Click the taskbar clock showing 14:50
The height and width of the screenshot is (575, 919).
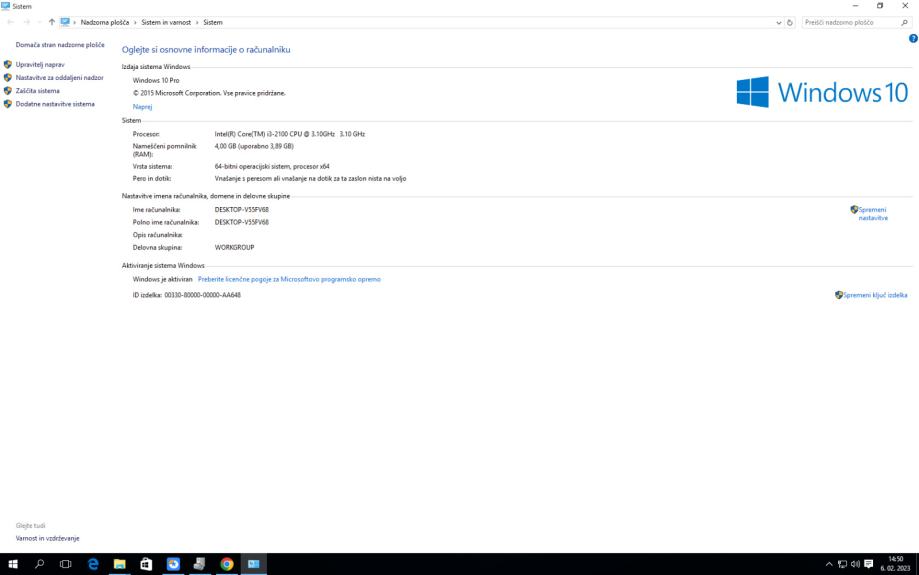tap(895, 564)
